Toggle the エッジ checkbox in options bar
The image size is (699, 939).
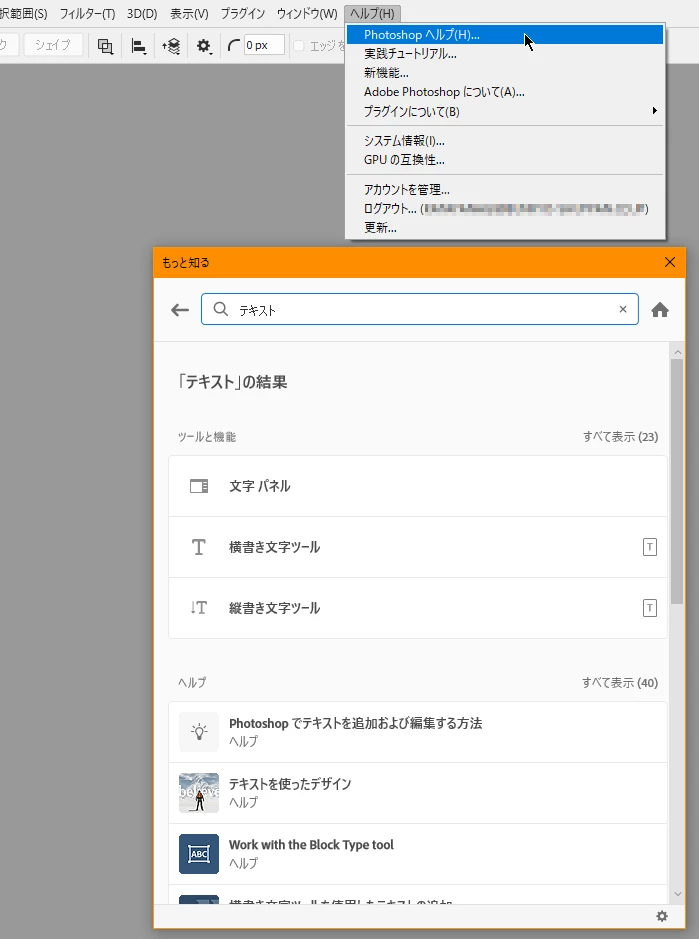[299, 46]
